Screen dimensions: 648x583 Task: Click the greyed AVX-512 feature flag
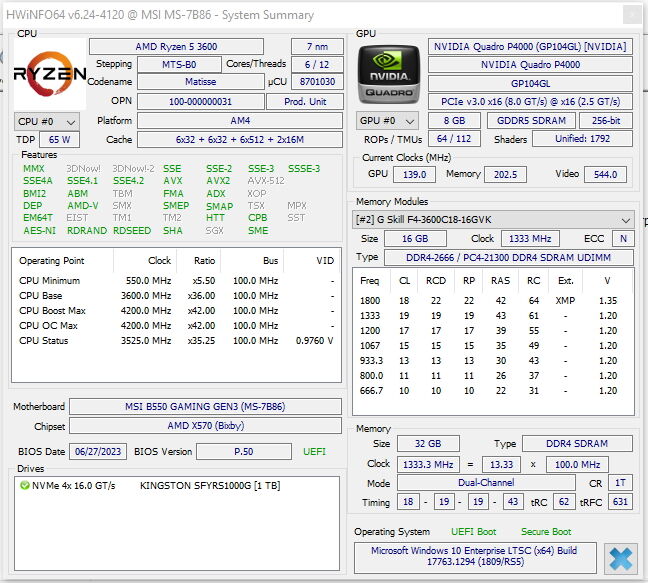(266, 181)
